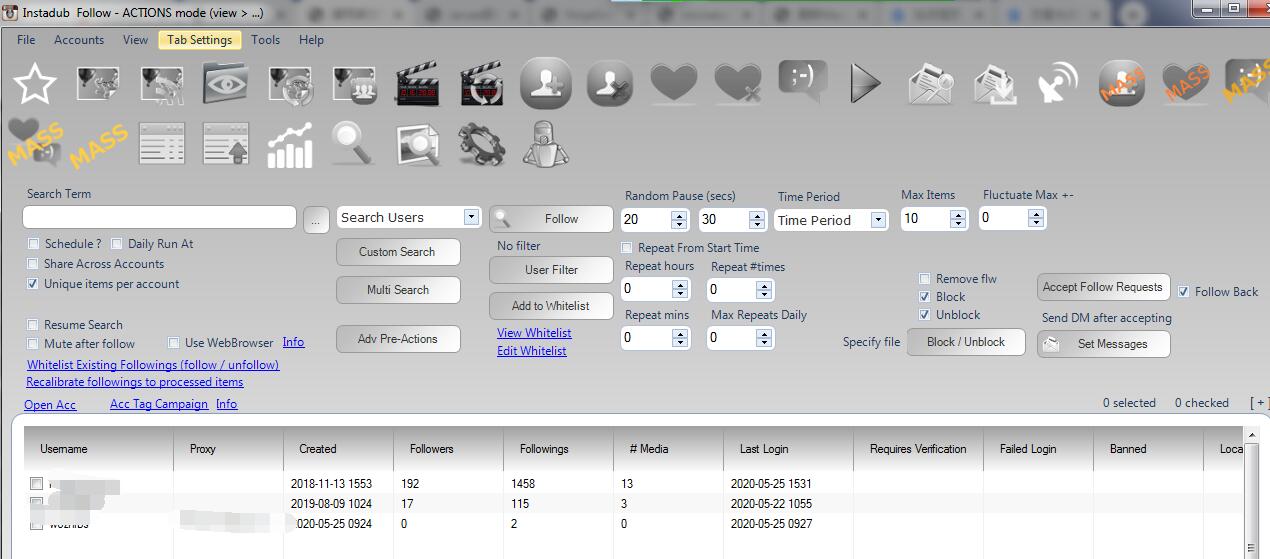Screen dimensions: 1270x559
Task: Enable the Schedule checkbox
Action: click(34, 244)
